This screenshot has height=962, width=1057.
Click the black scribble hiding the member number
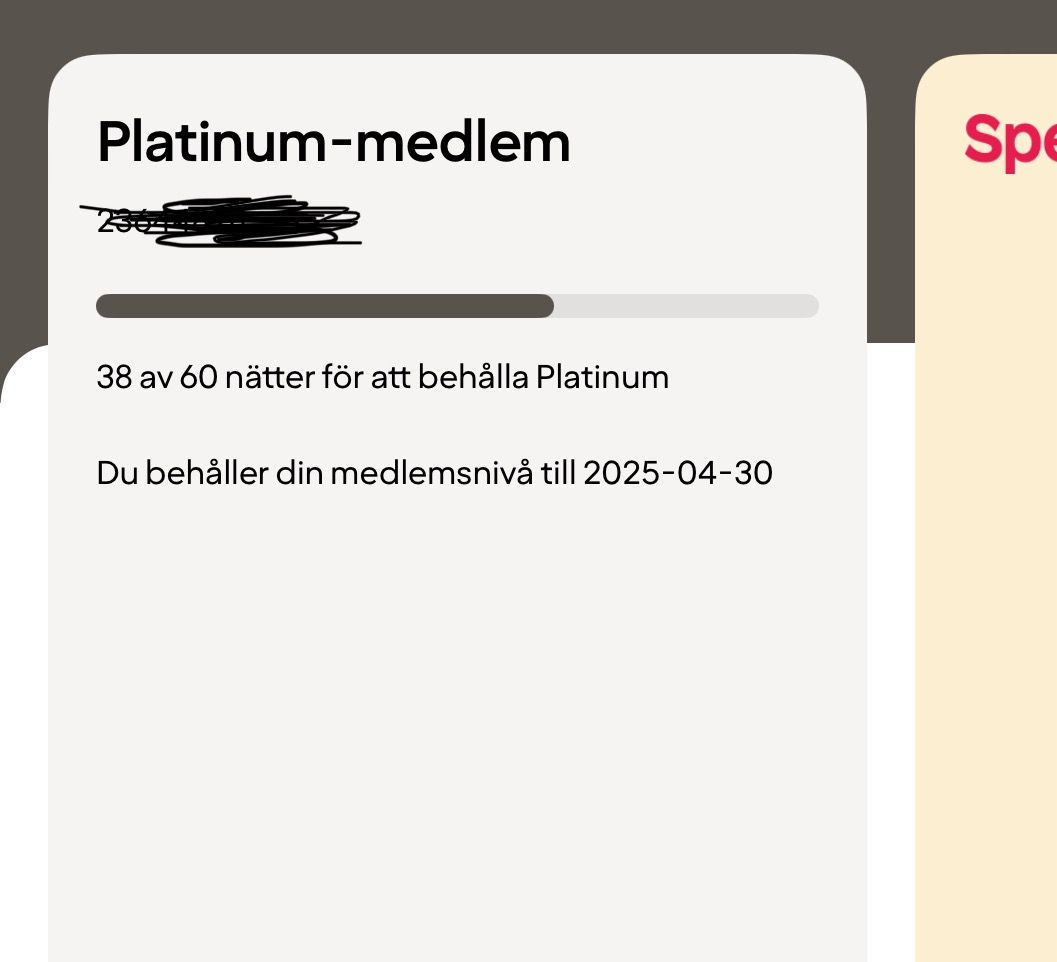click(260, 222)
